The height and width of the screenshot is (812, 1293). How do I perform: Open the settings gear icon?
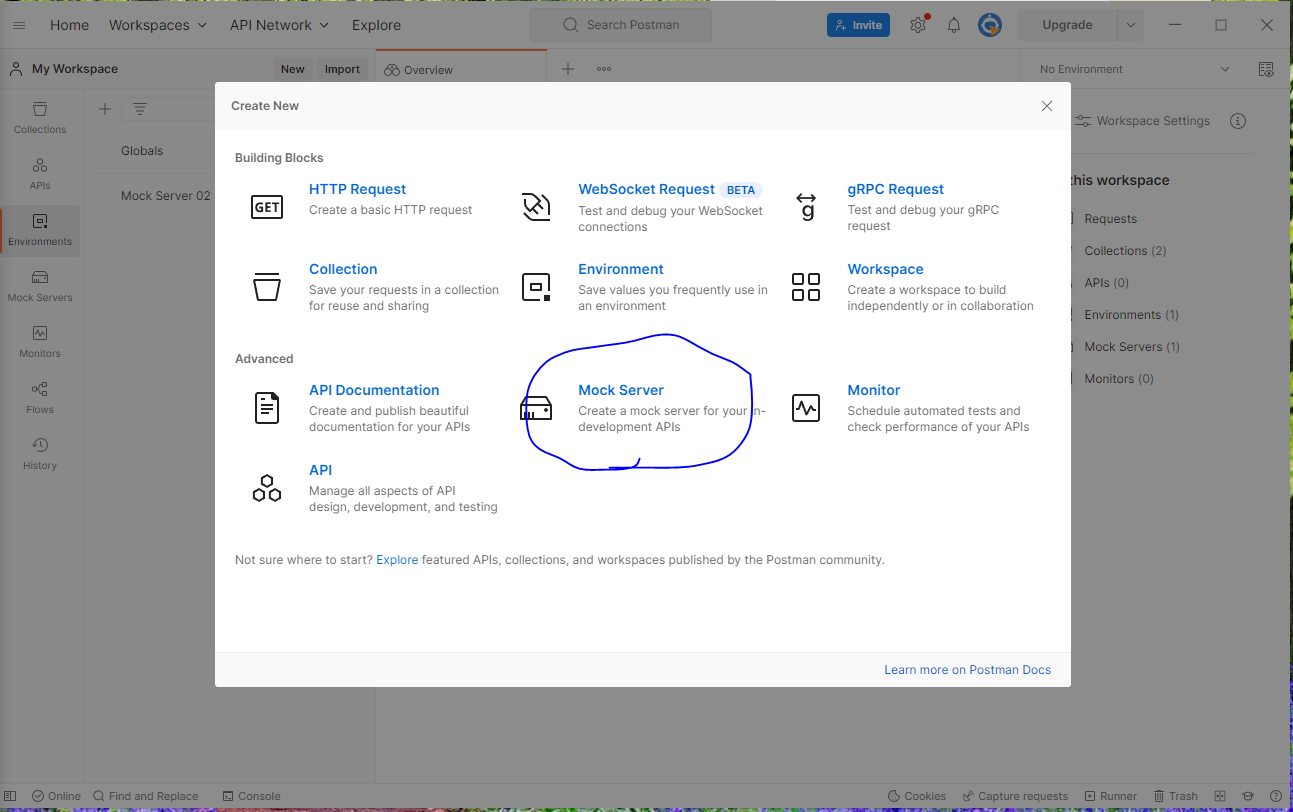tap(918, 25)
